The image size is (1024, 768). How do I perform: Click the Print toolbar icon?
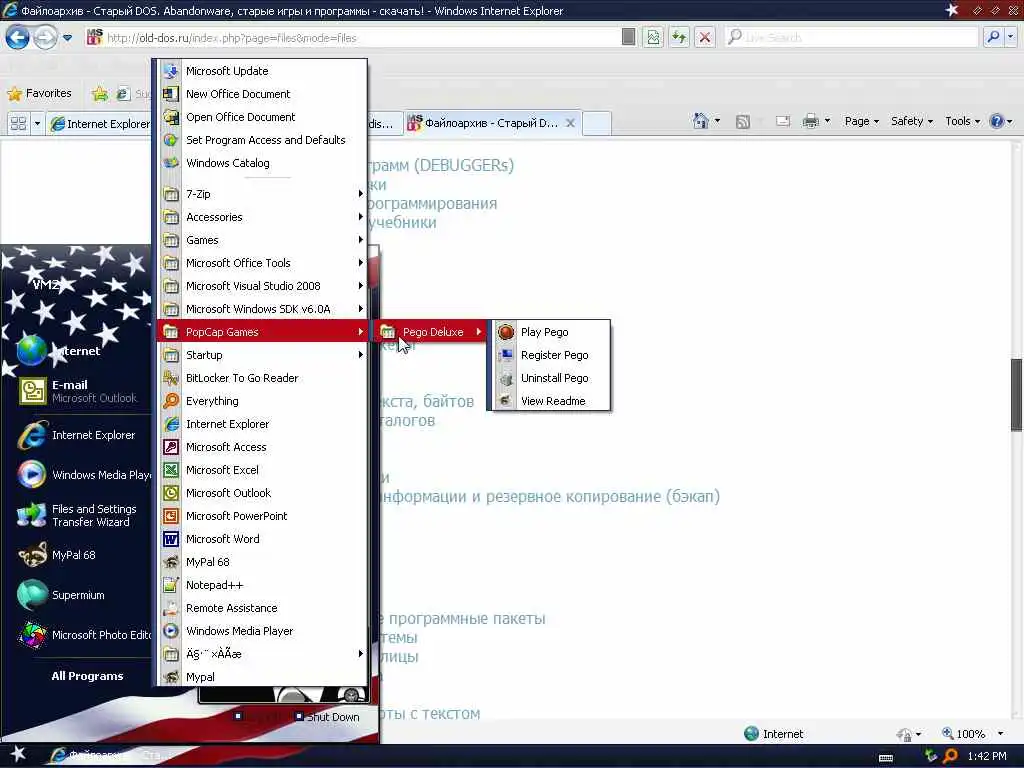point(810,121)
